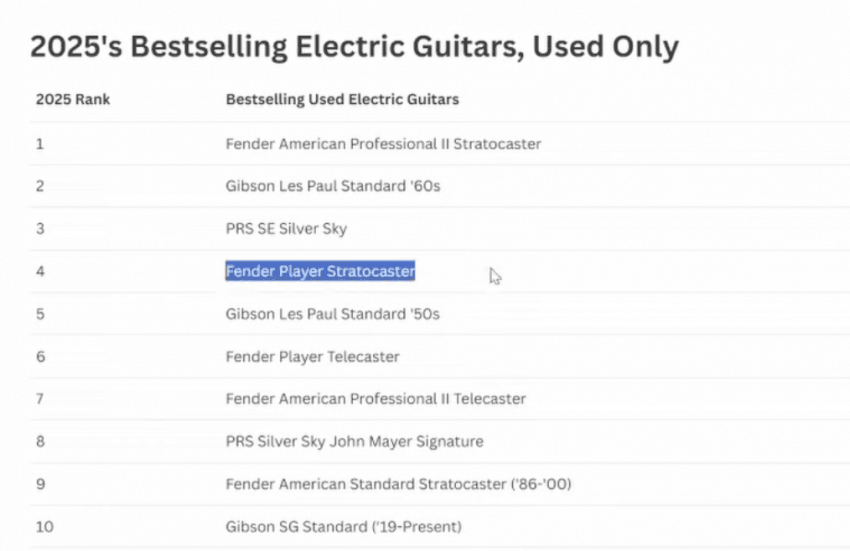Click rank number 6 cell
850x551 pixels.
tap(40, 357)
